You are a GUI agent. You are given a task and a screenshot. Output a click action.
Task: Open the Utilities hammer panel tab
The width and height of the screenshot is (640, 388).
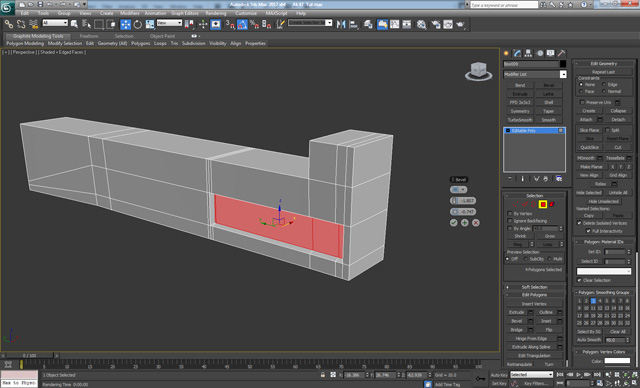[x=562, y=53]
